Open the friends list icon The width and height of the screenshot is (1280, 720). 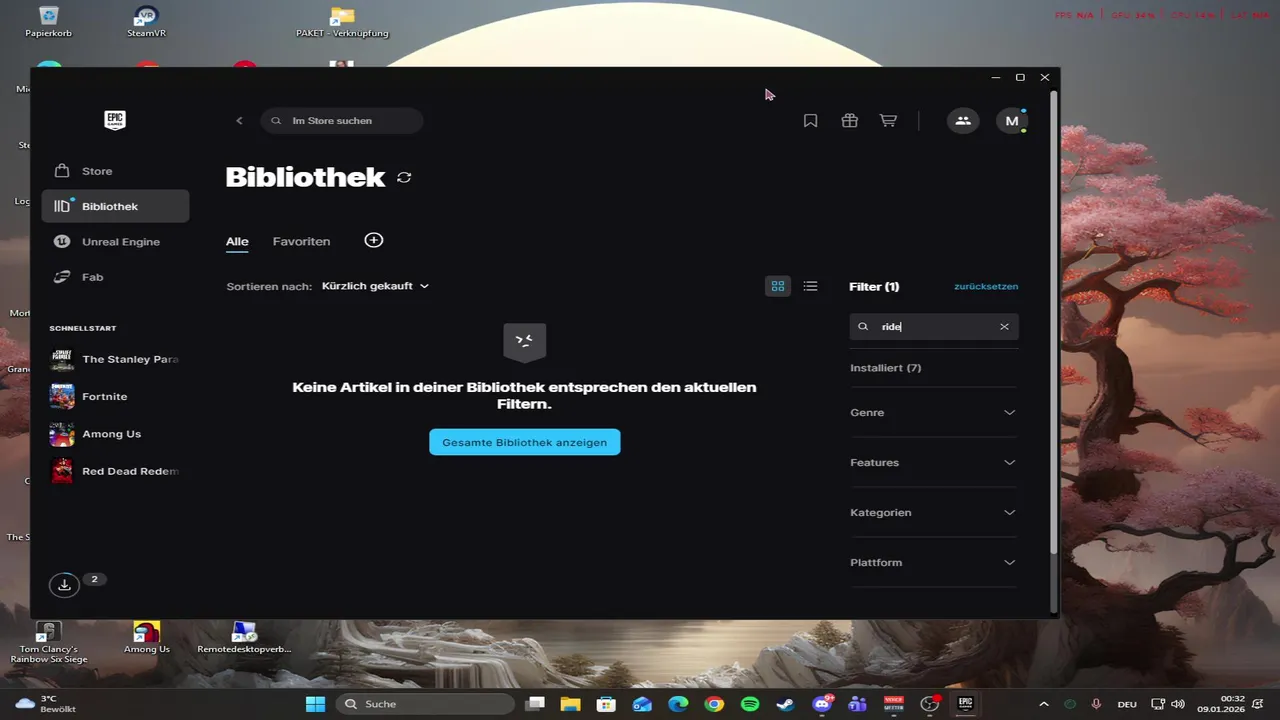click(963, 121)
